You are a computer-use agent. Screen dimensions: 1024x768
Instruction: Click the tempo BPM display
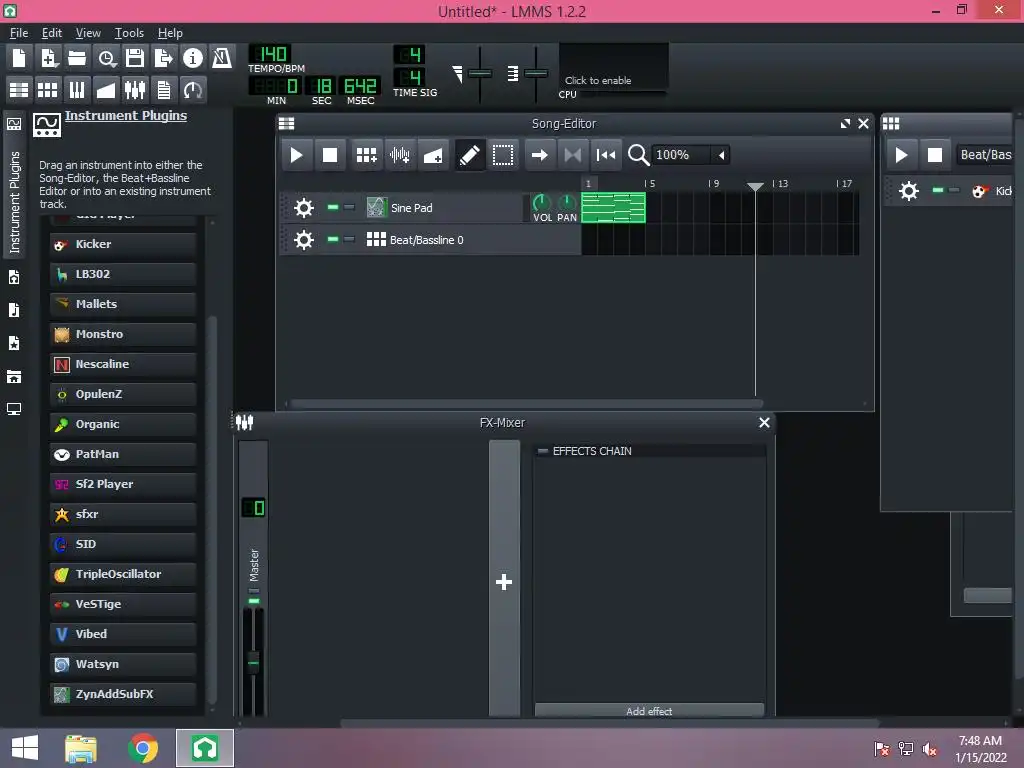point(270,54)
